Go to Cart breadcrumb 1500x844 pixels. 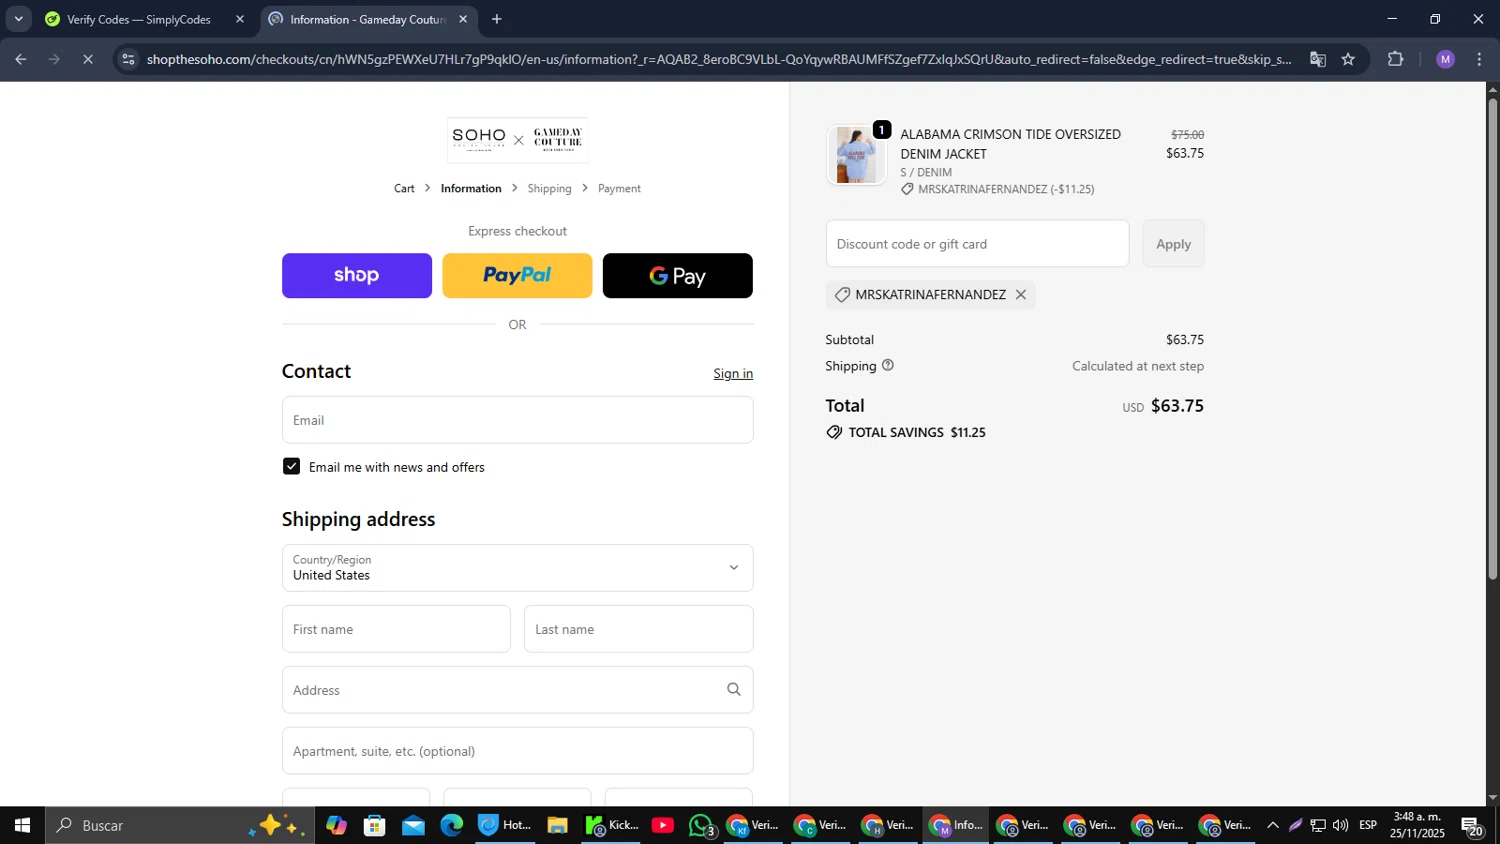(x=404, y=188)
